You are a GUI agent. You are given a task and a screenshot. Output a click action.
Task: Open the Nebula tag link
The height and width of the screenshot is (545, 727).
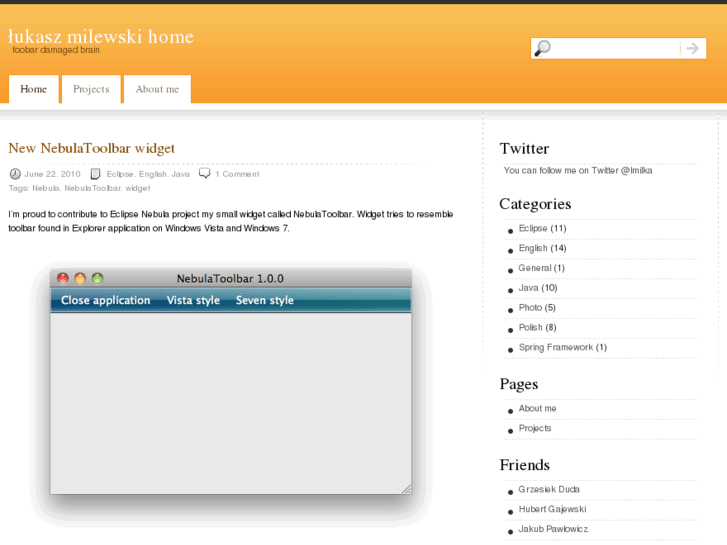45,188
